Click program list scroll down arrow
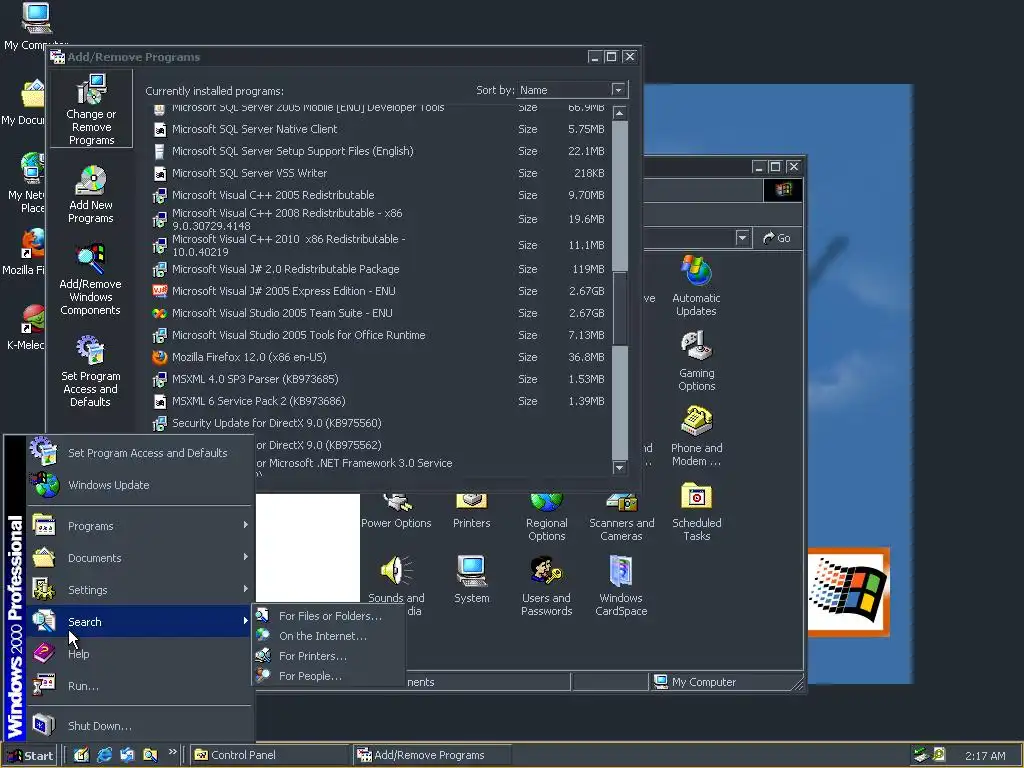 [x=620, y=468]
